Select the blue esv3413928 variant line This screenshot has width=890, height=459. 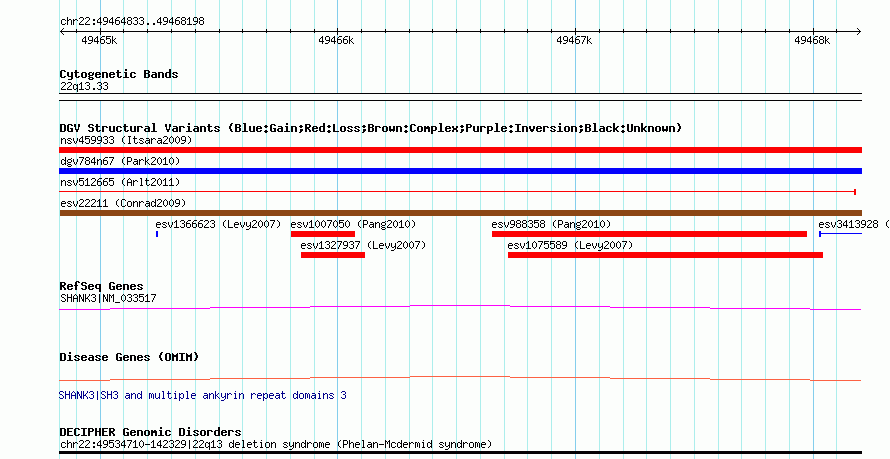click(x=840, y=234)
